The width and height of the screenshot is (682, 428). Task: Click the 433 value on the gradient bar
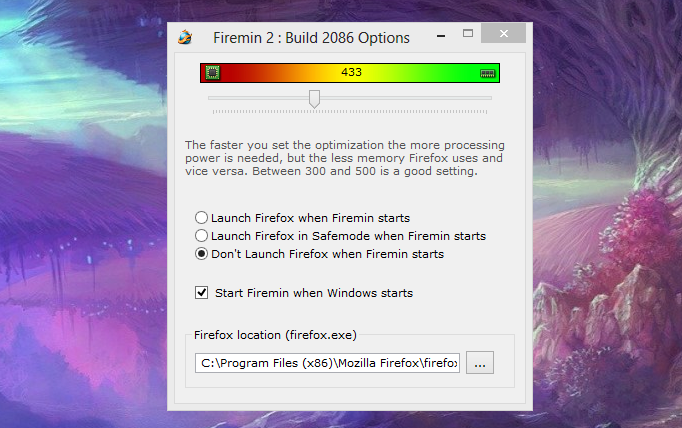click(x=351, y=72)
